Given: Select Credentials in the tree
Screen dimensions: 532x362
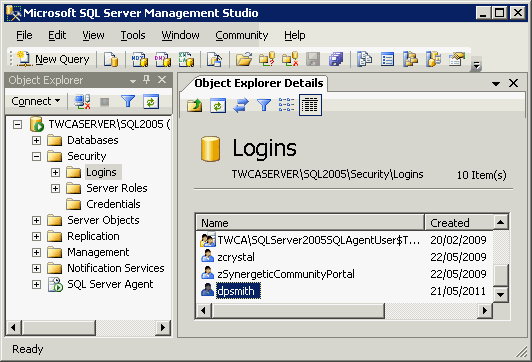Looking at the screenshot, I should coord(113,204).
